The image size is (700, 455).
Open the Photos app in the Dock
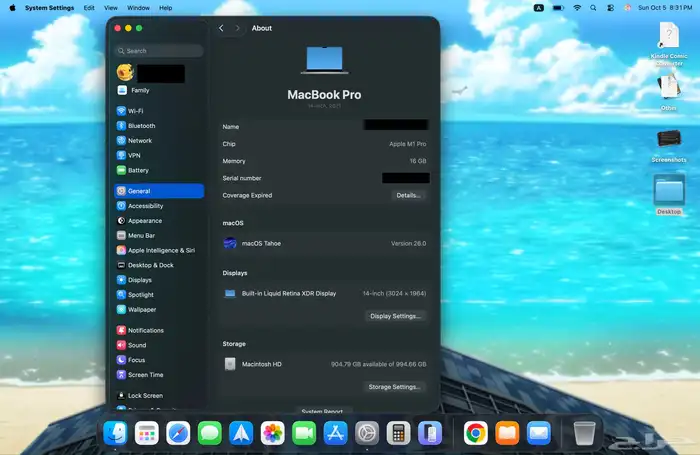pyautogui.click(x=272, y=433)
